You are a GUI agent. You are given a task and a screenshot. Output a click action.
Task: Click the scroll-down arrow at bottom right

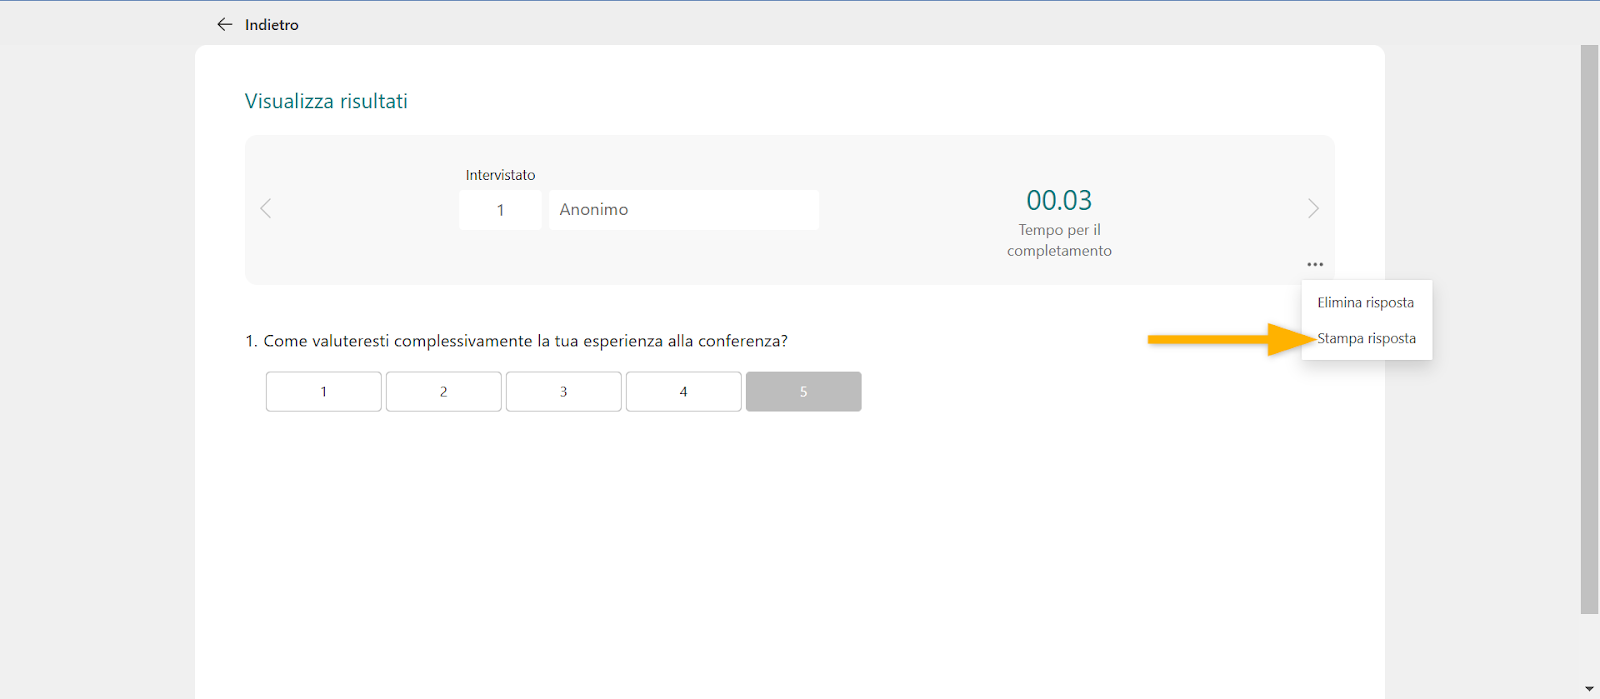[1589, 689]
